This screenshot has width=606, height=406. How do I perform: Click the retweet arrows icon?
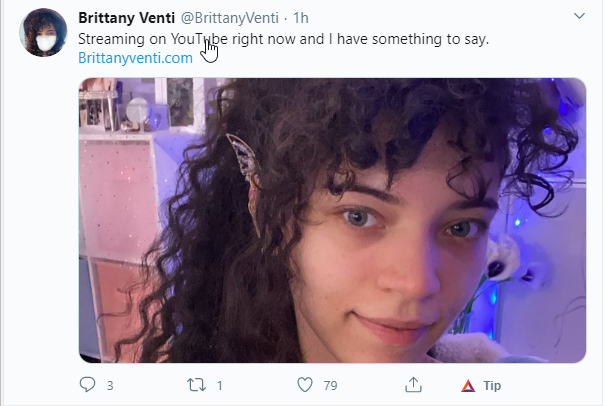pos(196,385)
